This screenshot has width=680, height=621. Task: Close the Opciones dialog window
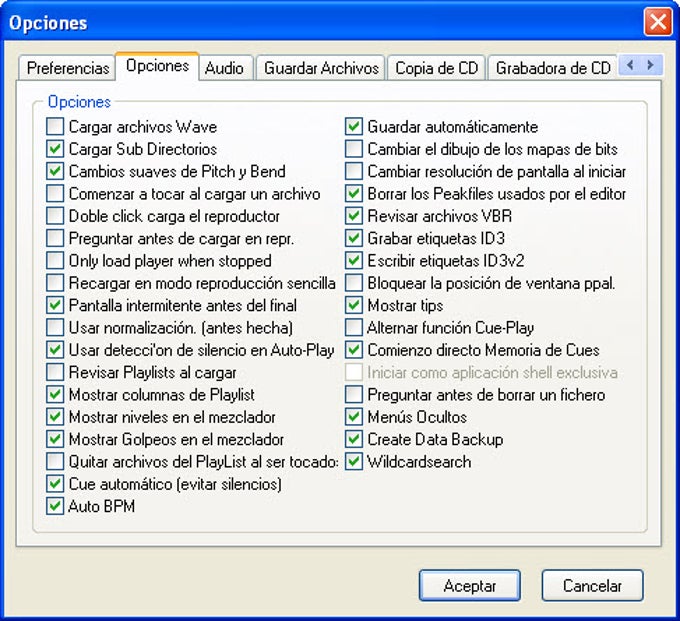coord(658,22)
